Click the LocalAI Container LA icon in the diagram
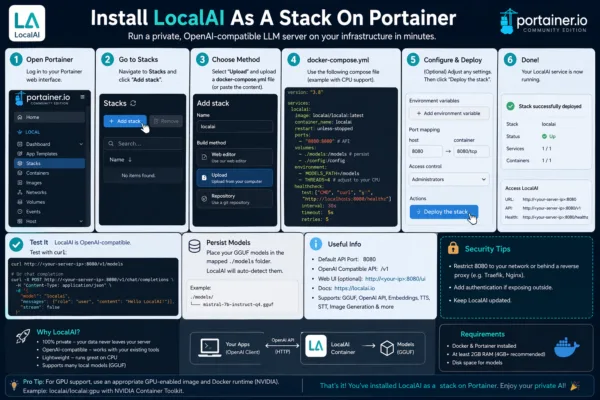 click(316, 346)
